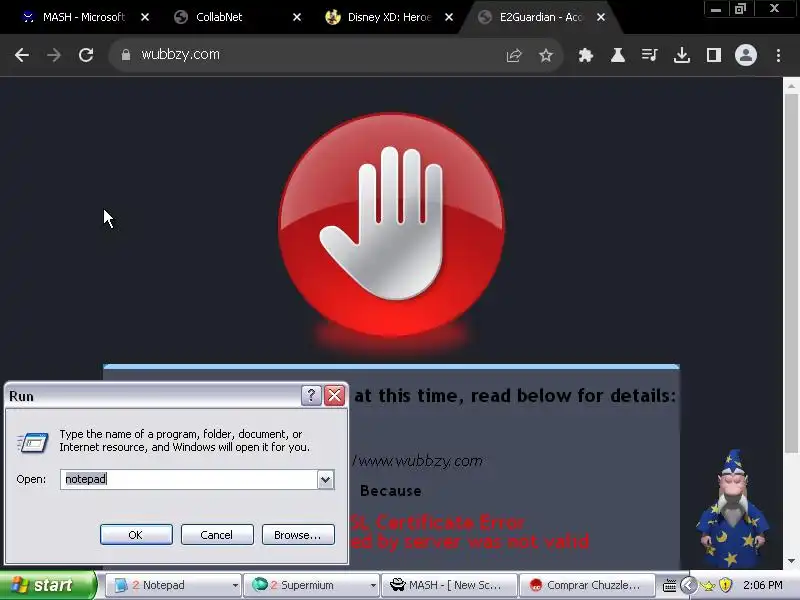Viewport: 800px width, 600px height.
Task: Close the Run dialog with red X
Action: coord(335,395)
